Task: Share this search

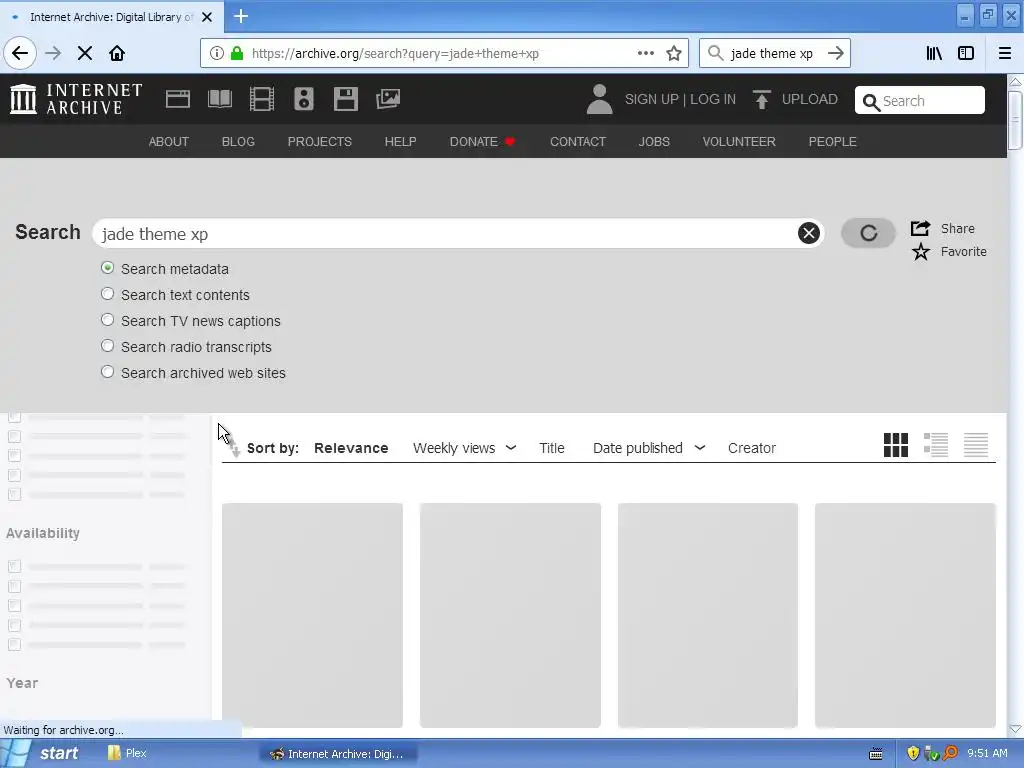Action: click(x=943, y=228)
